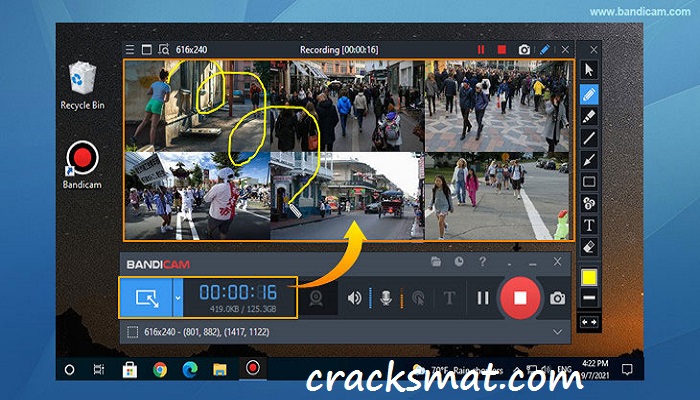Screen dimensions: 700x400
Task: Click the double-arrow expand button on drawing panel
Action: pos(589,322)
